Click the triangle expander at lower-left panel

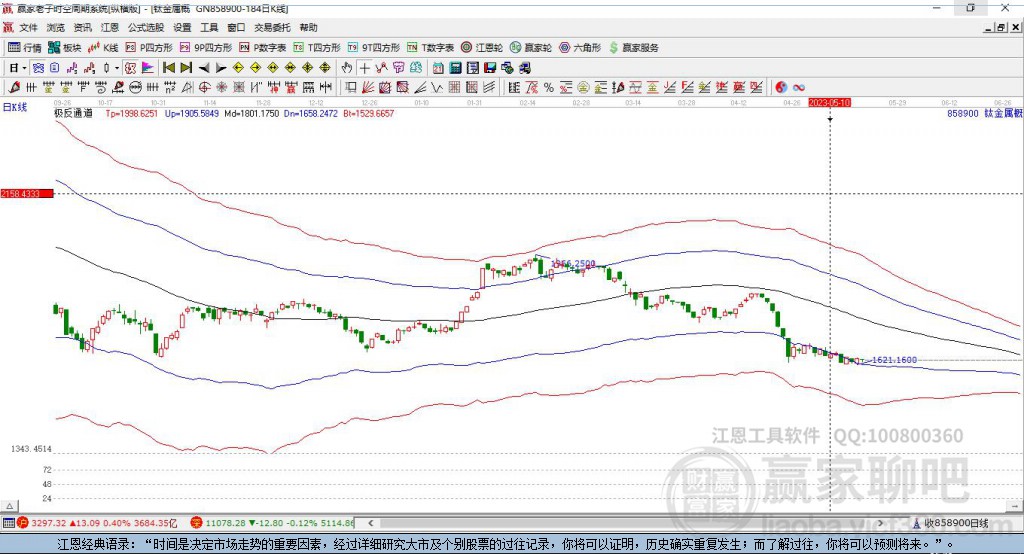click(x=10, y=506)
